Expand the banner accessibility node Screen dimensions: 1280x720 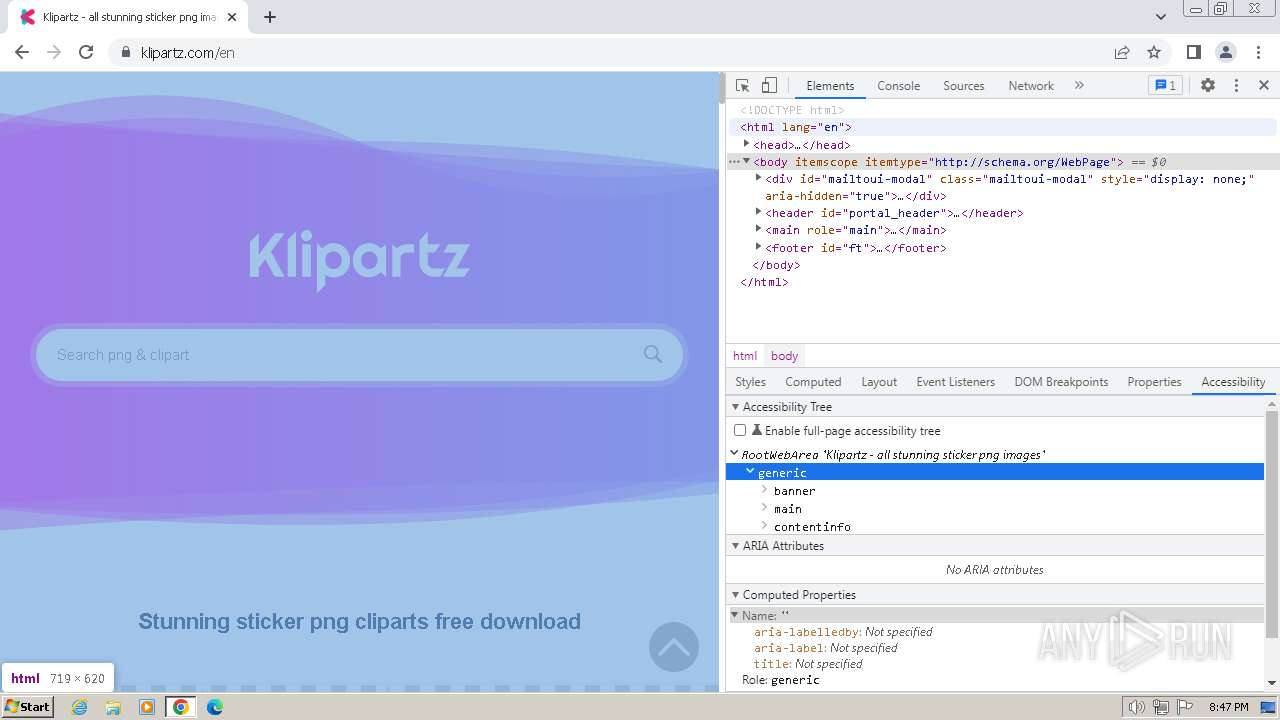764,490
